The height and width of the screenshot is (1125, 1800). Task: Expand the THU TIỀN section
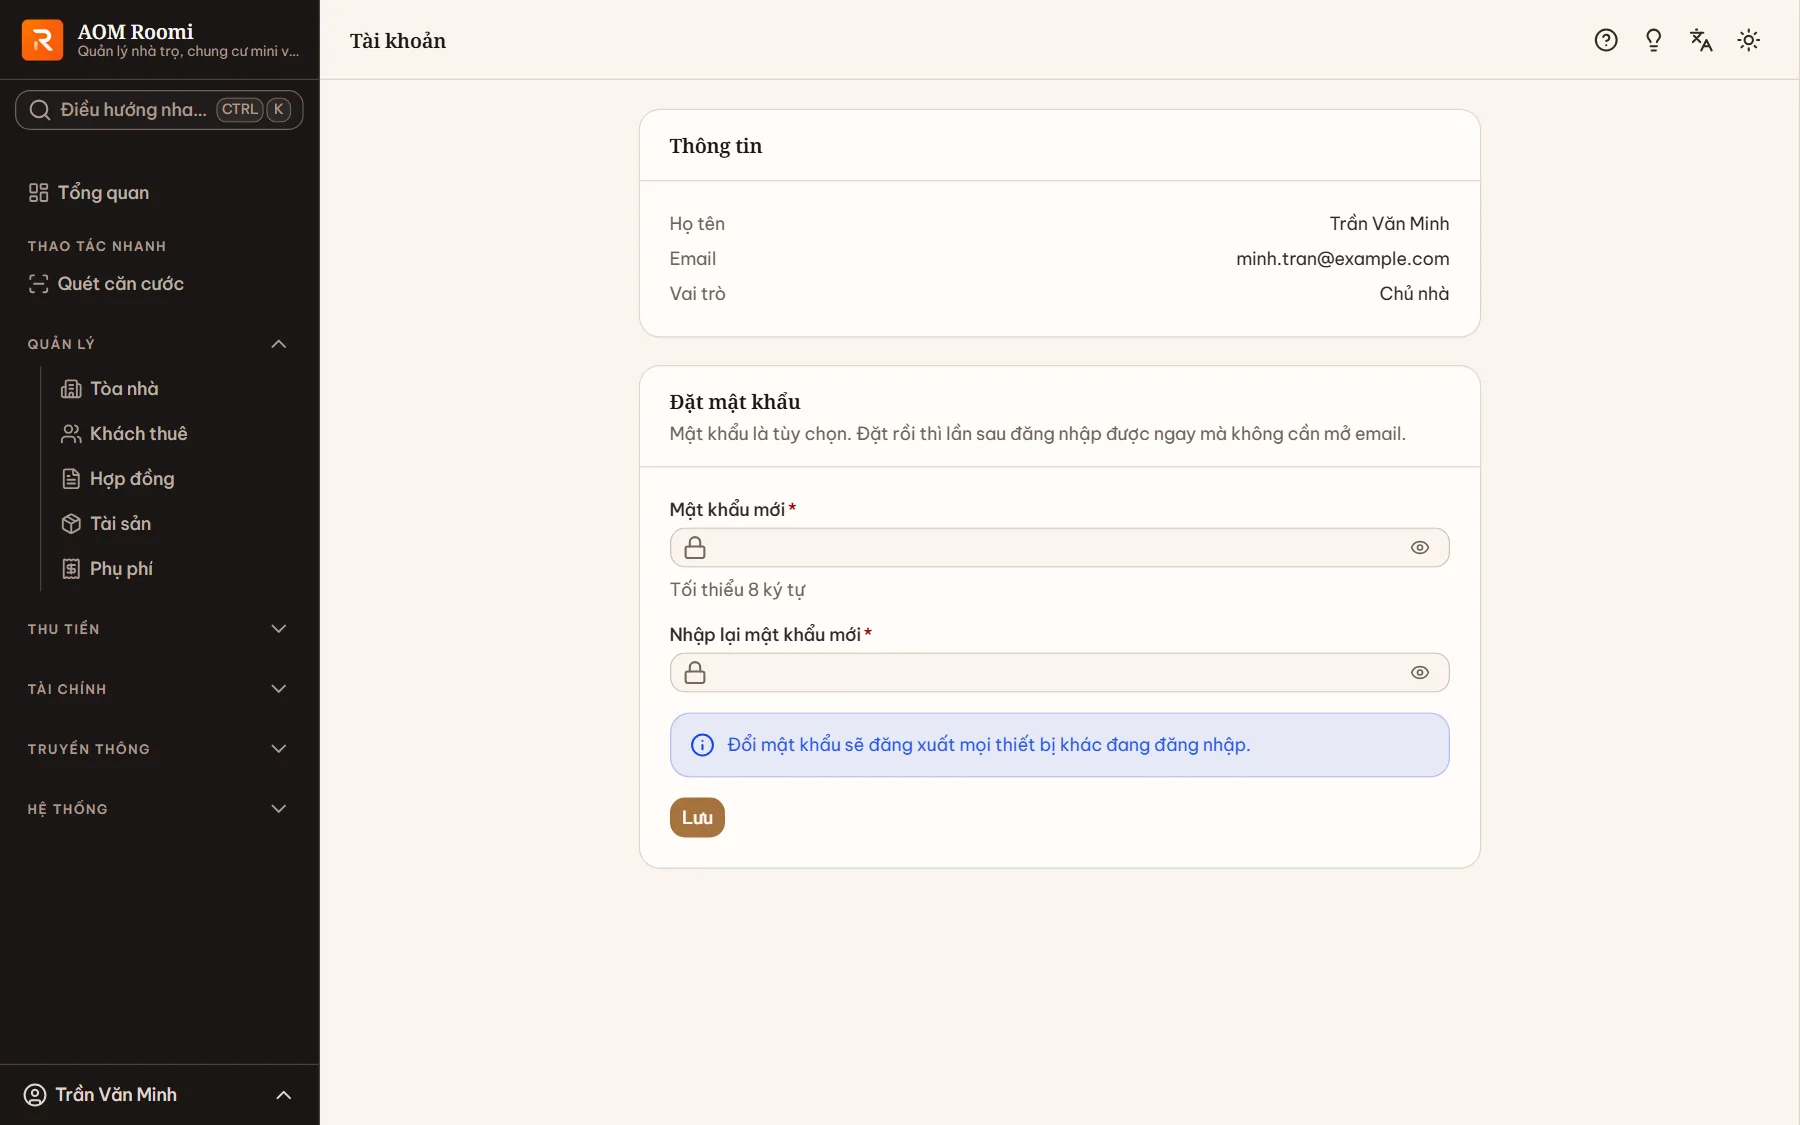tap(279, 629)
